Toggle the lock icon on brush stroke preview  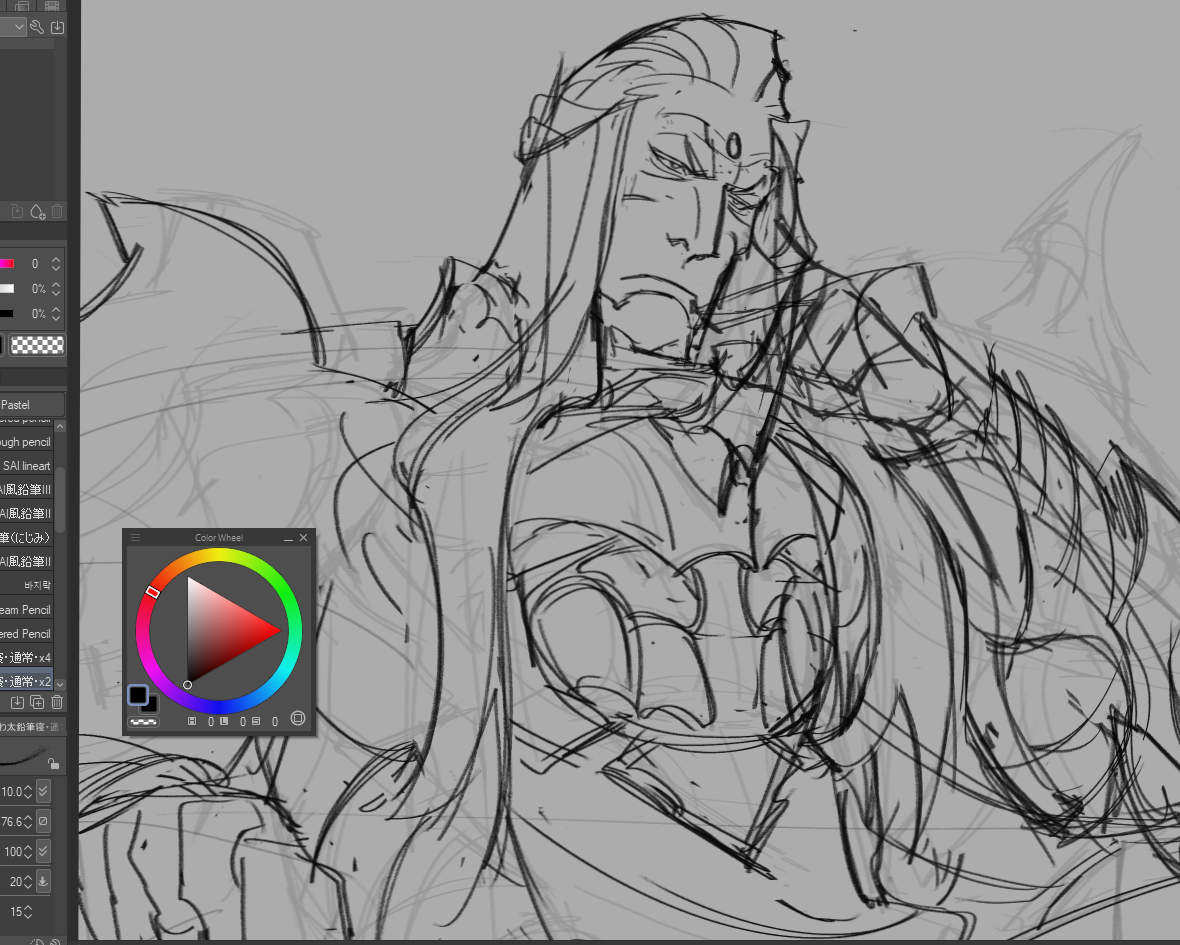point(53,764)
